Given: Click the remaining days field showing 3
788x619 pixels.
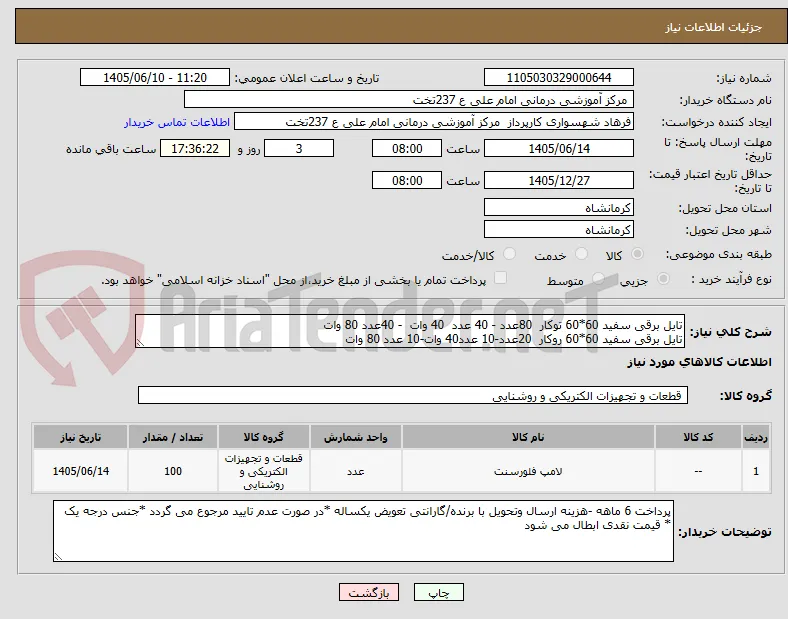Looking at the screenshot, I should tap(299, 148).
